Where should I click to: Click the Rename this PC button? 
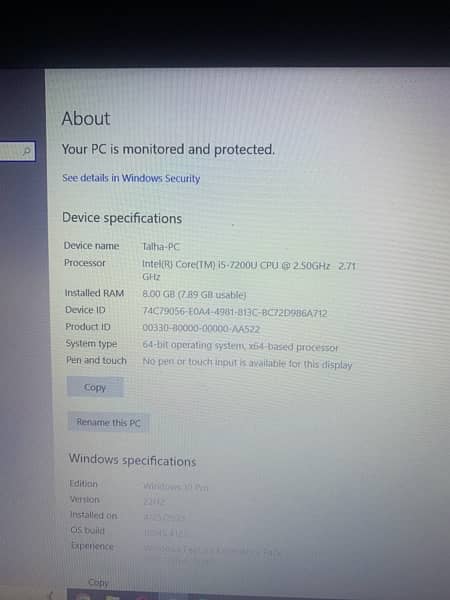(x=108, y=422)
